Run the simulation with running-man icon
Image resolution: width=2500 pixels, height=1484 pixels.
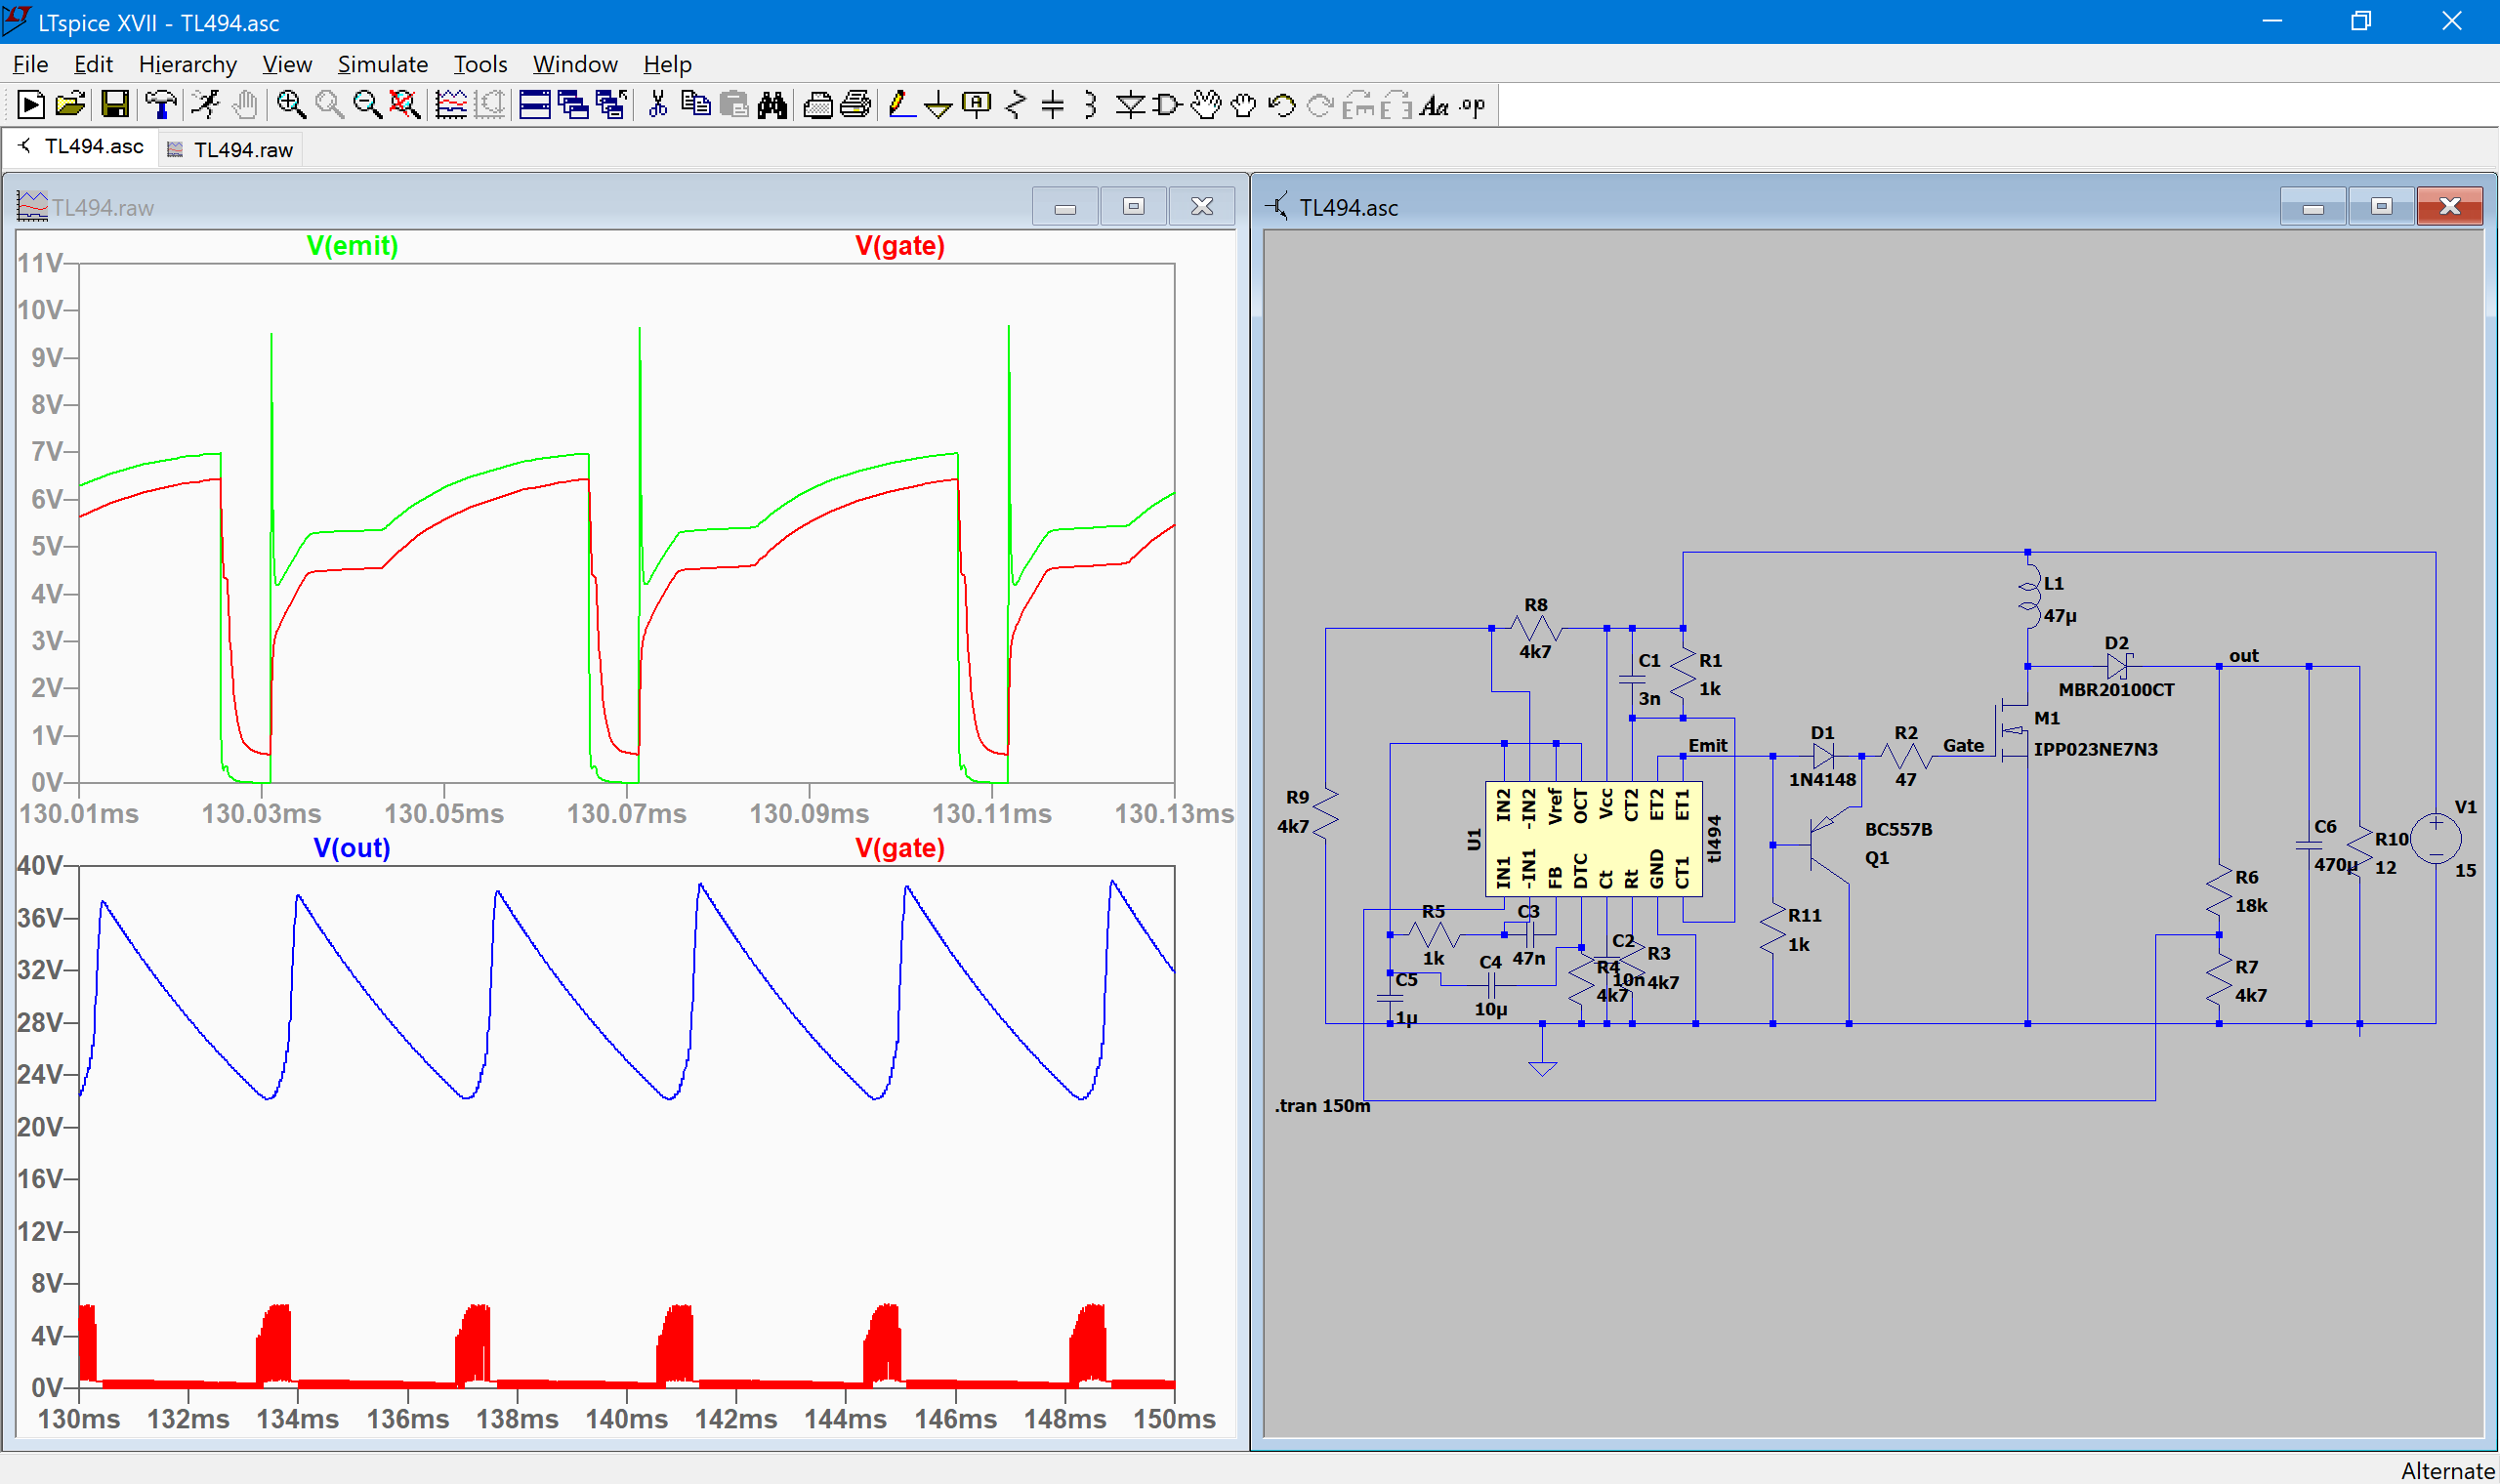(206, 105)
